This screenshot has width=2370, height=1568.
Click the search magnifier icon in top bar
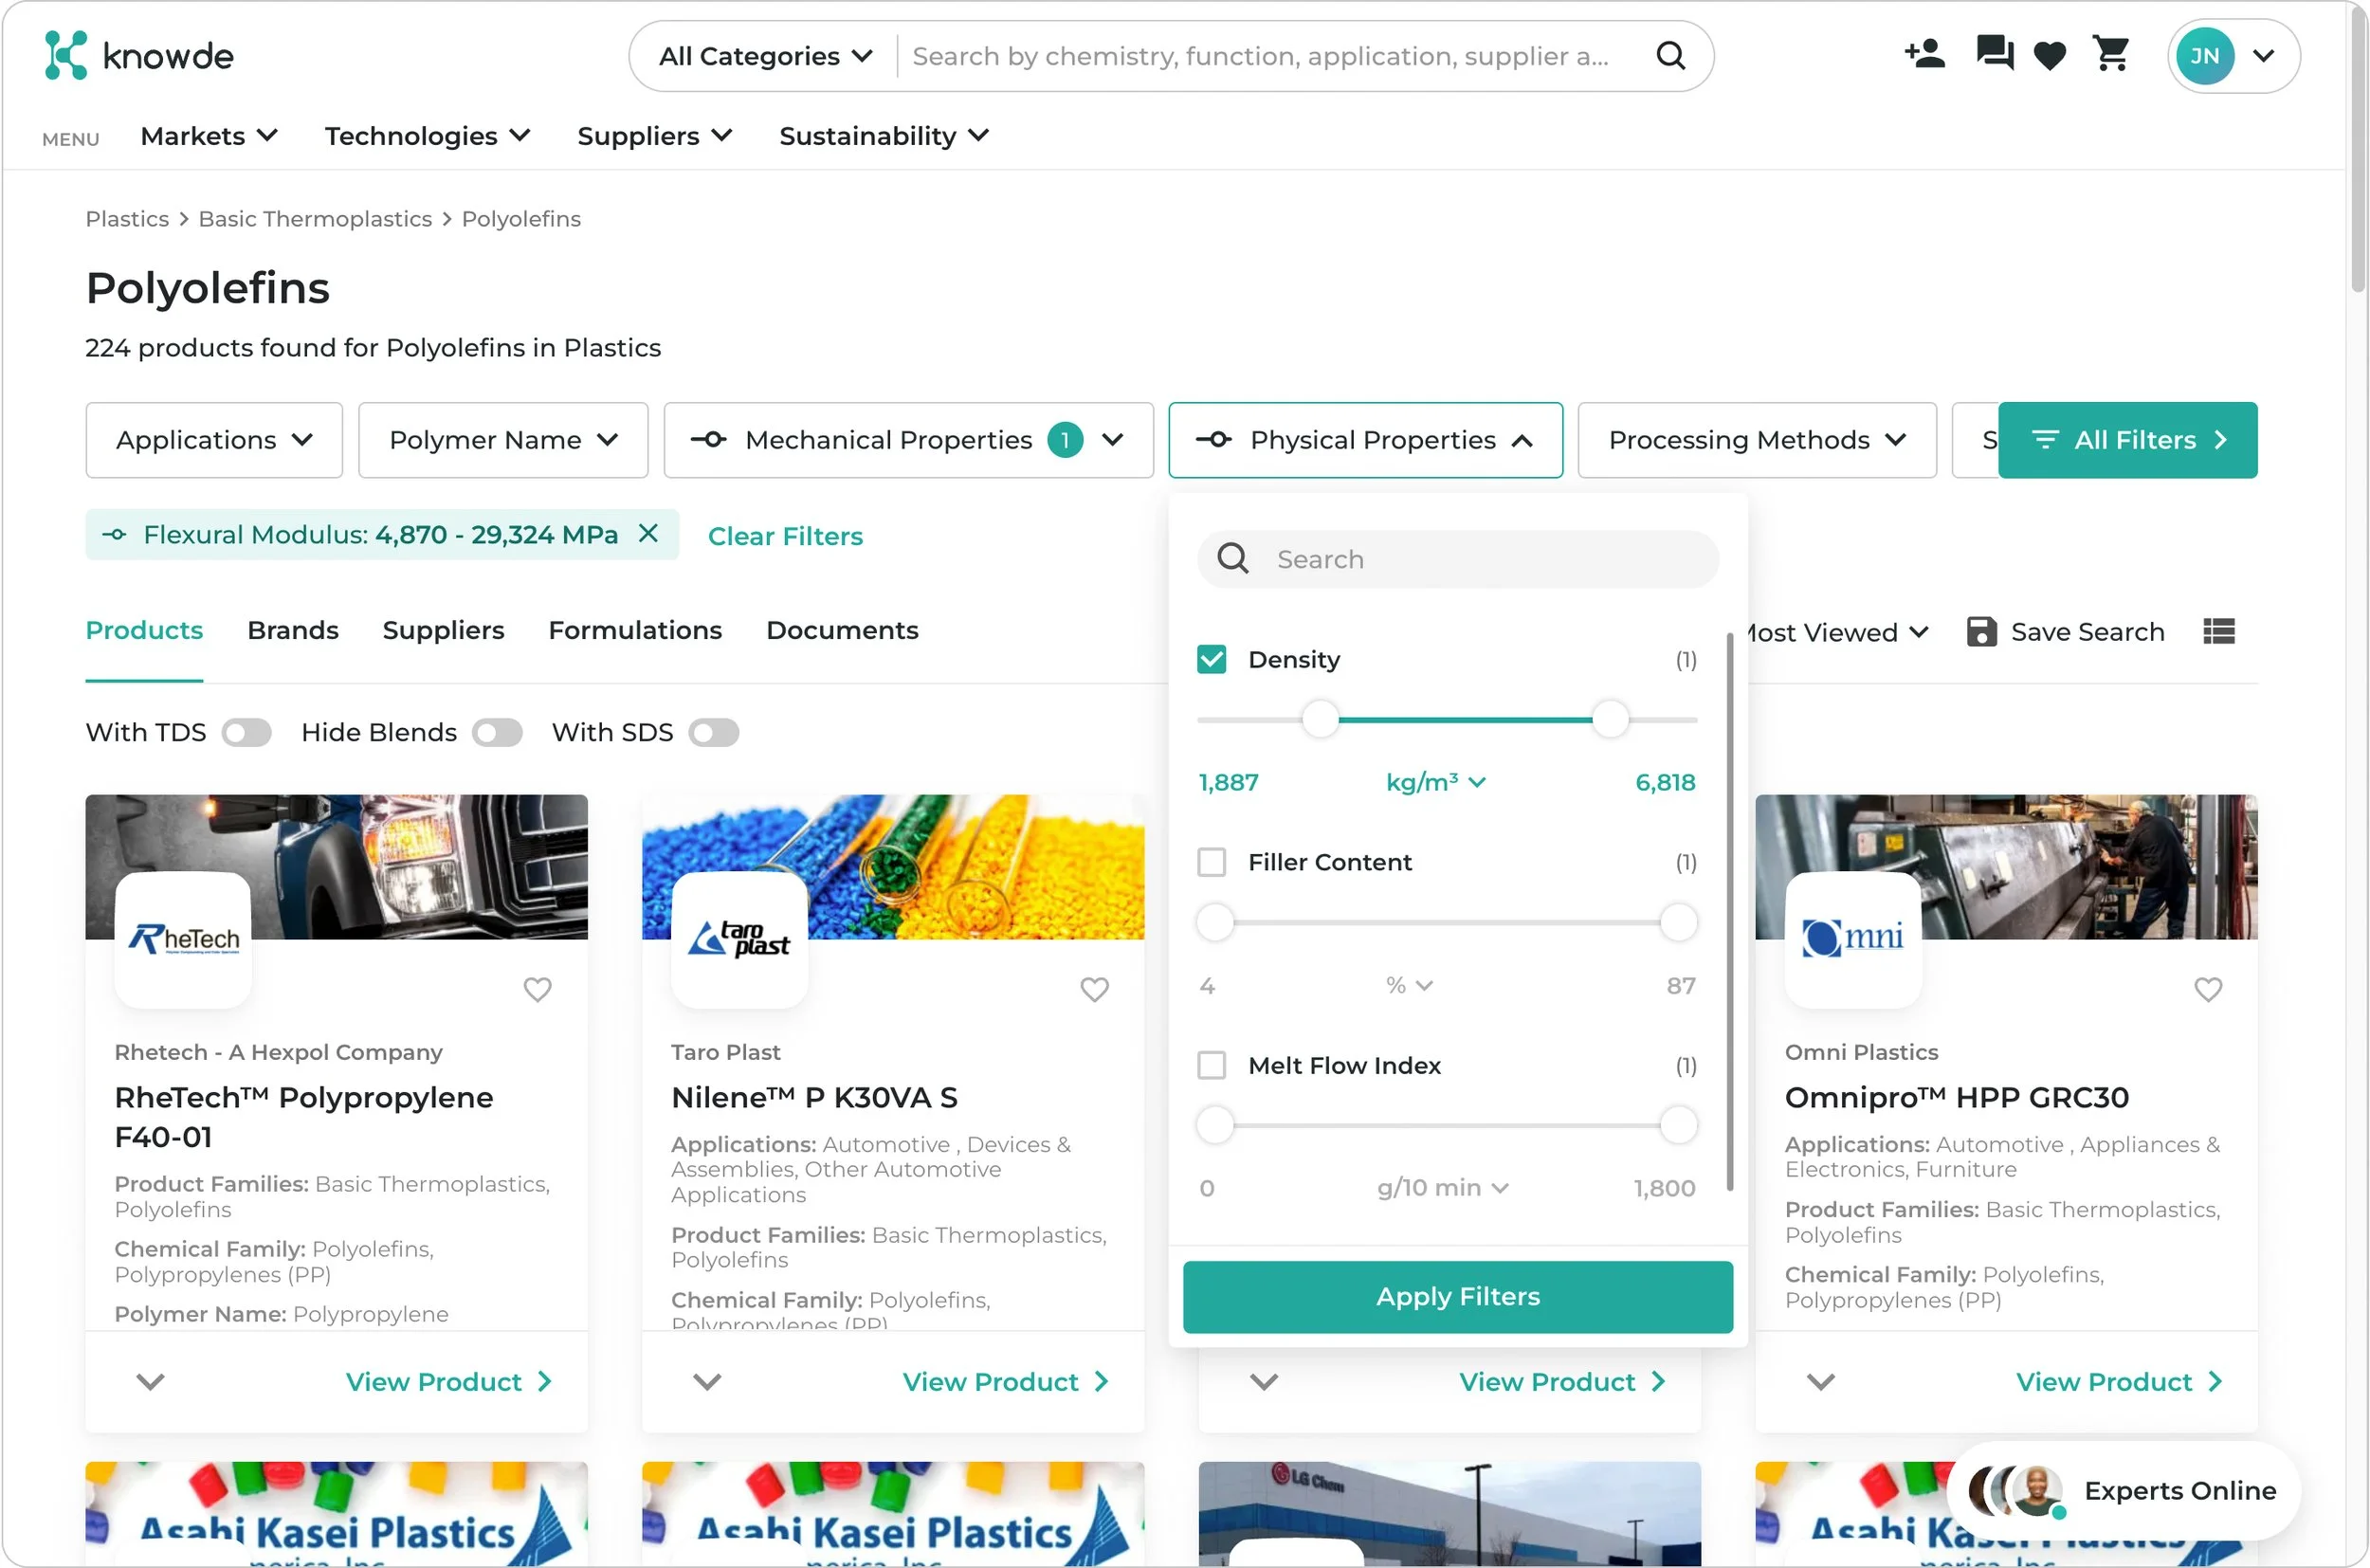coord(1670,56)
